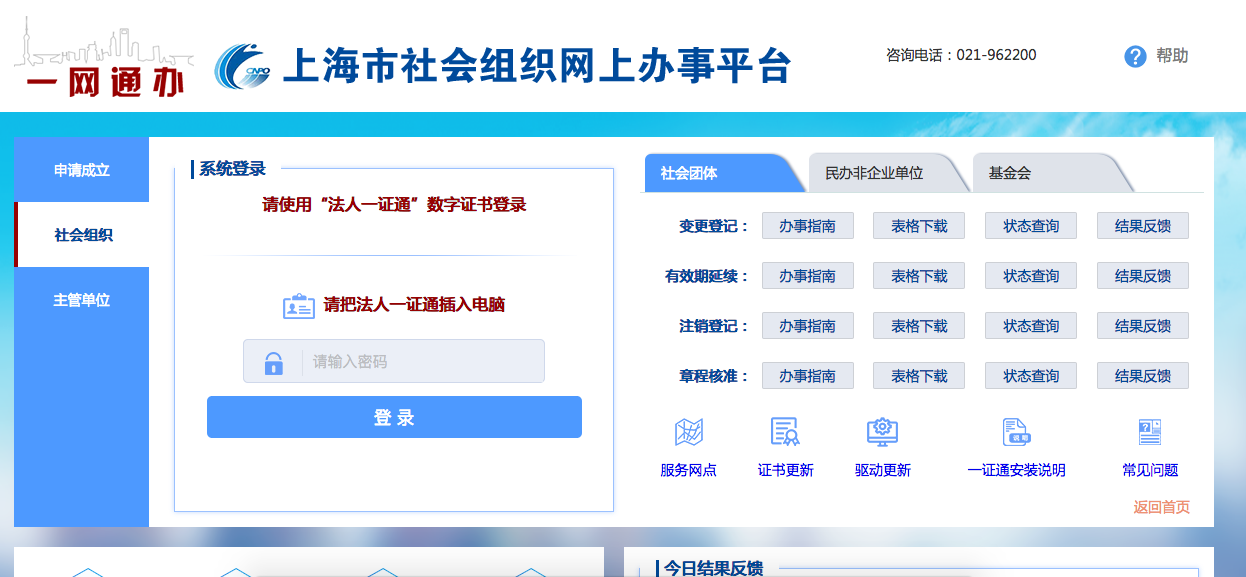
Task: Click the 登录 button
Action: coord(394,417)
